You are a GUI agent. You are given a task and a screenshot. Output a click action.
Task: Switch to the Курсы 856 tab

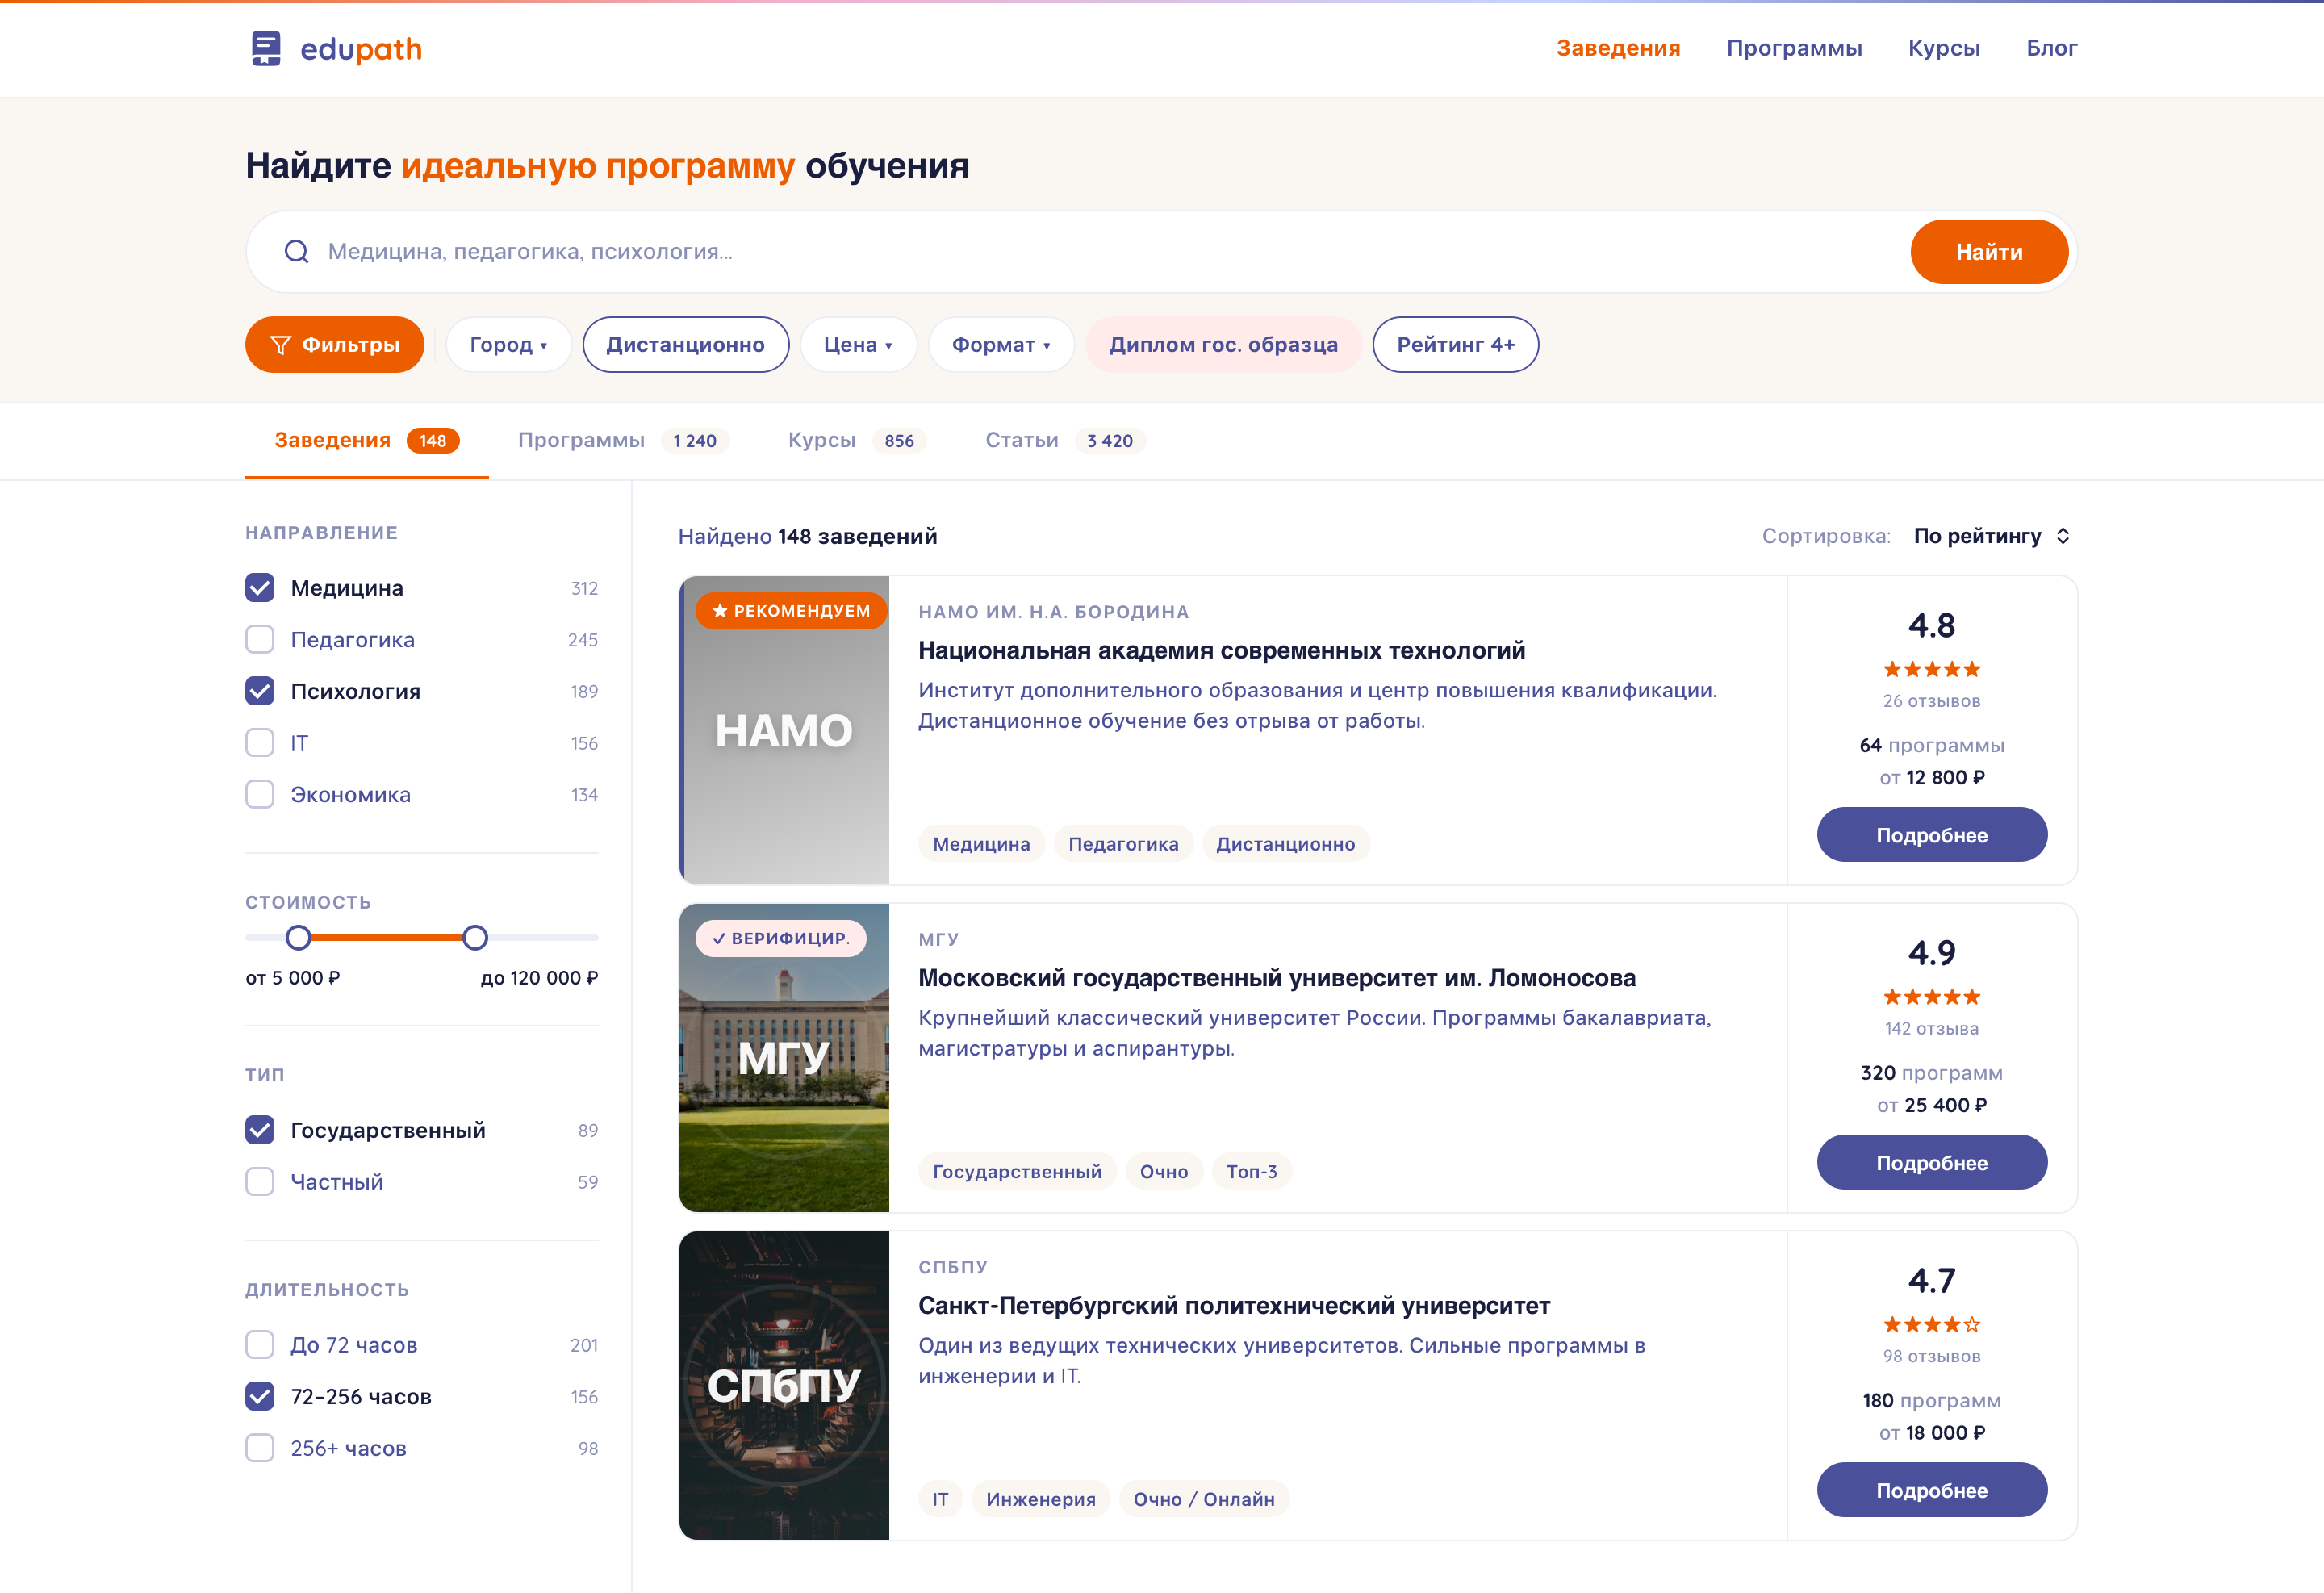pyautogui.click(x=857, y=441)
